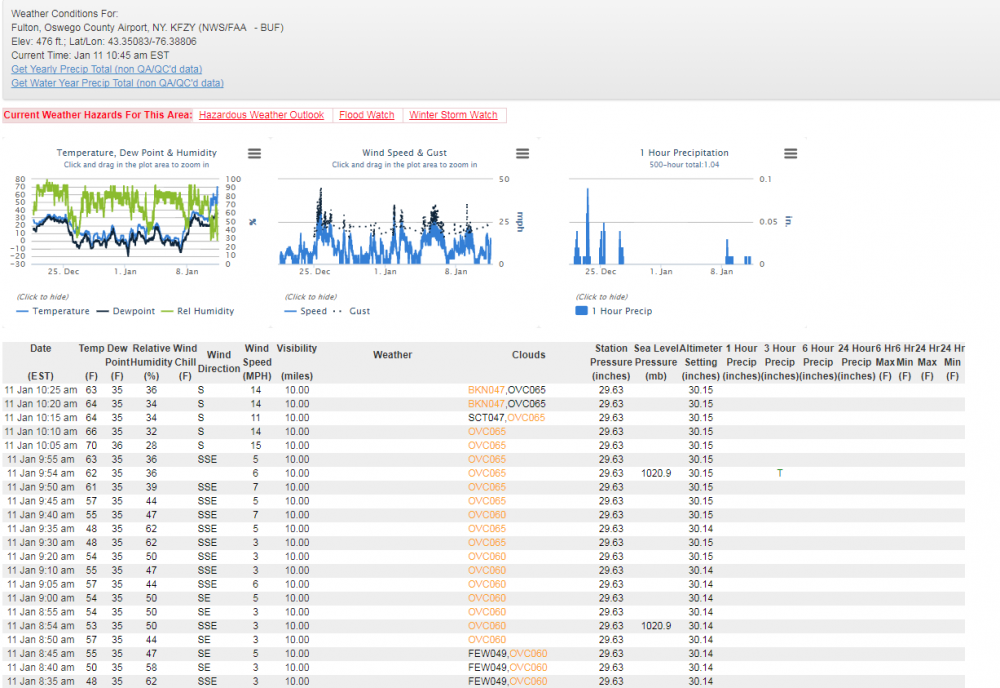The width and height of the screenshot is (1000, 688).
Task: Click the 11 Jan 9:00 am date cell
Action: click(41, 598)
